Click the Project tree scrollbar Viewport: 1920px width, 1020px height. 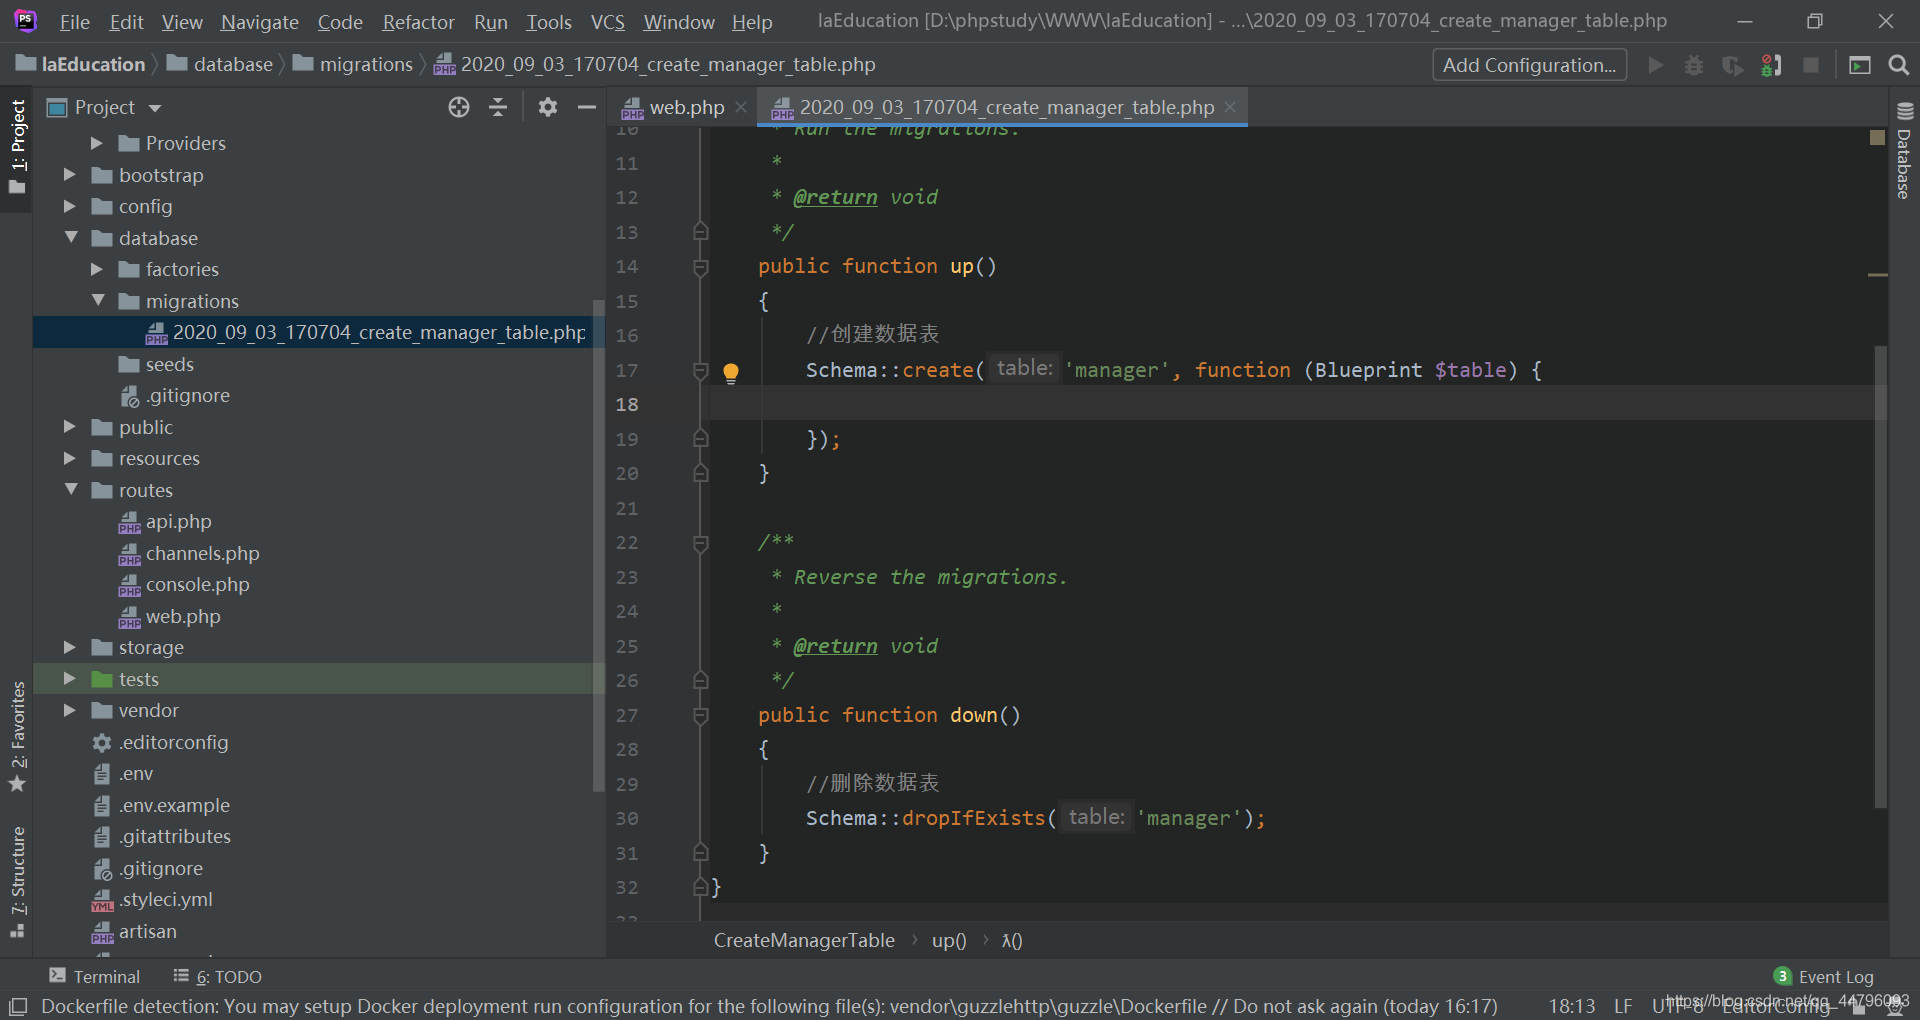598,545
